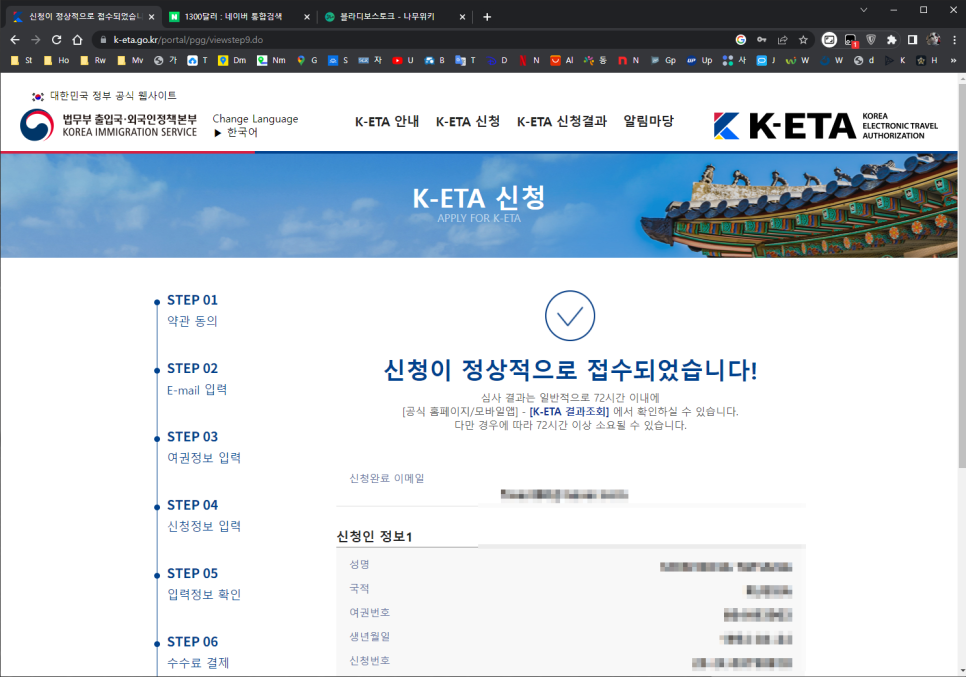Screen dimensions: 966x677
Task: Click the Google icon in address bar
Action: tap(741, 39)
